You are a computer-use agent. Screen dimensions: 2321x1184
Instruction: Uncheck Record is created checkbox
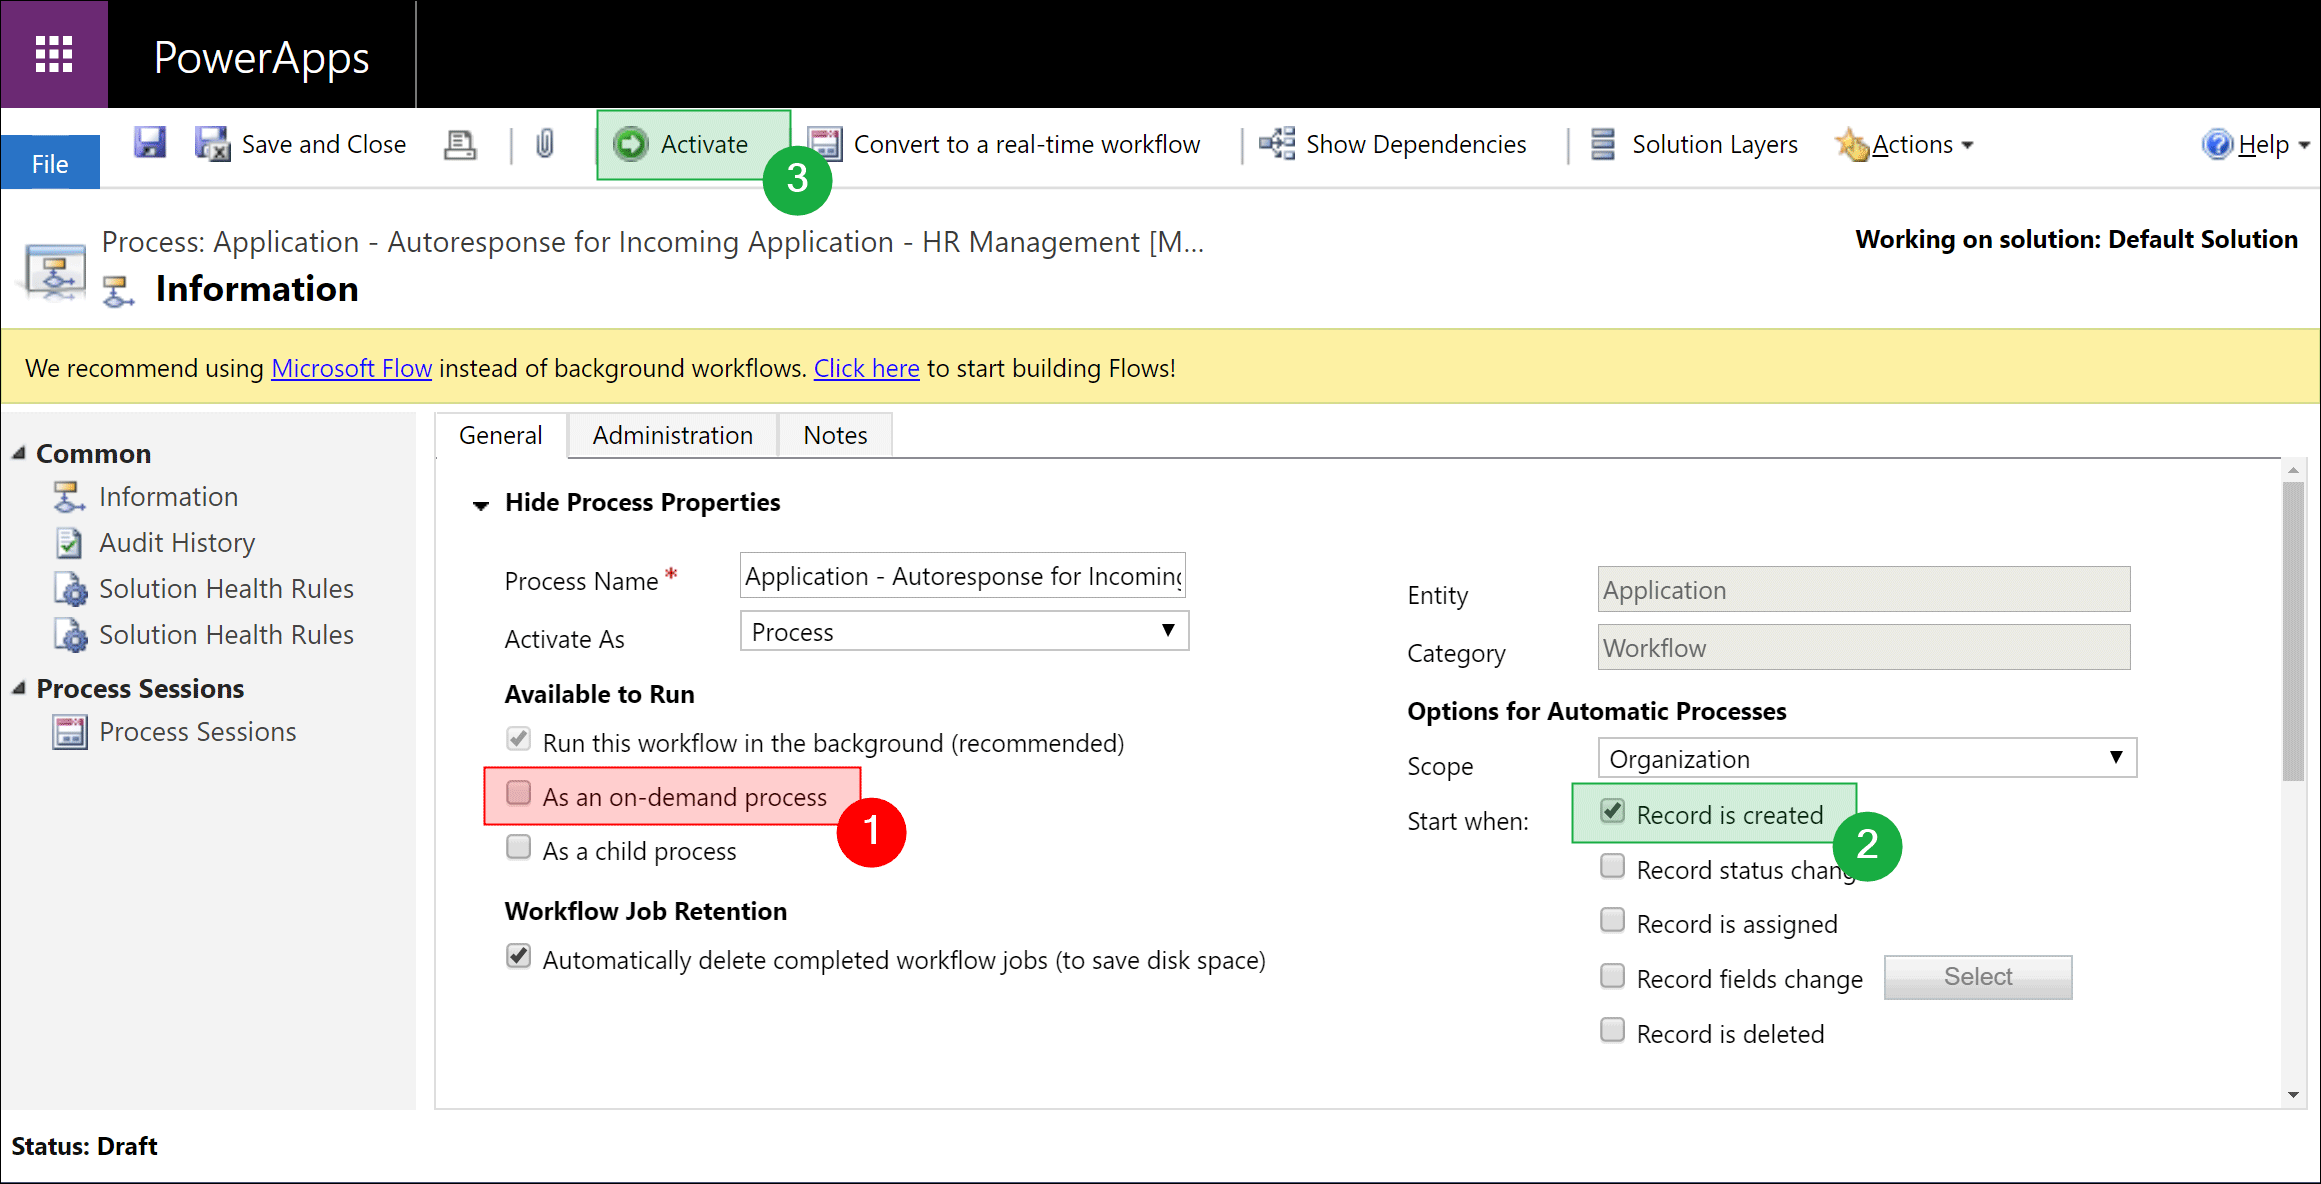[1612, 811]
